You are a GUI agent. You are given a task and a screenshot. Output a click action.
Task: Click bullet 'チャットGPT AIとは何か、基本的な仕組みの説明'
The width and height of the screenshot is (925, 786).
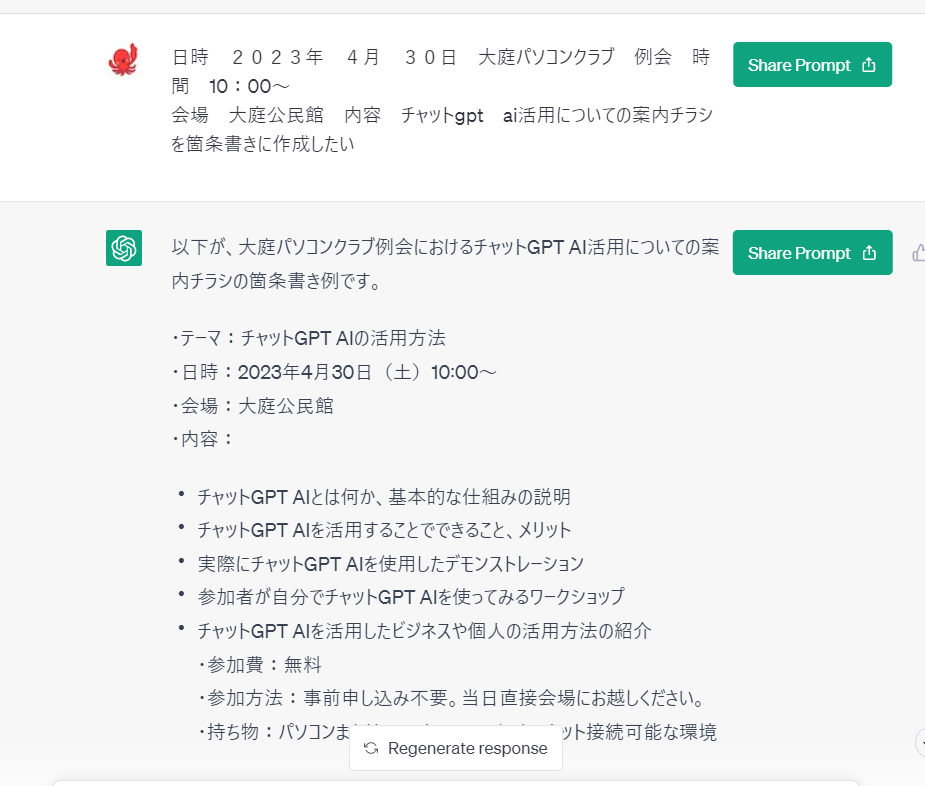(x=384, y=497)
